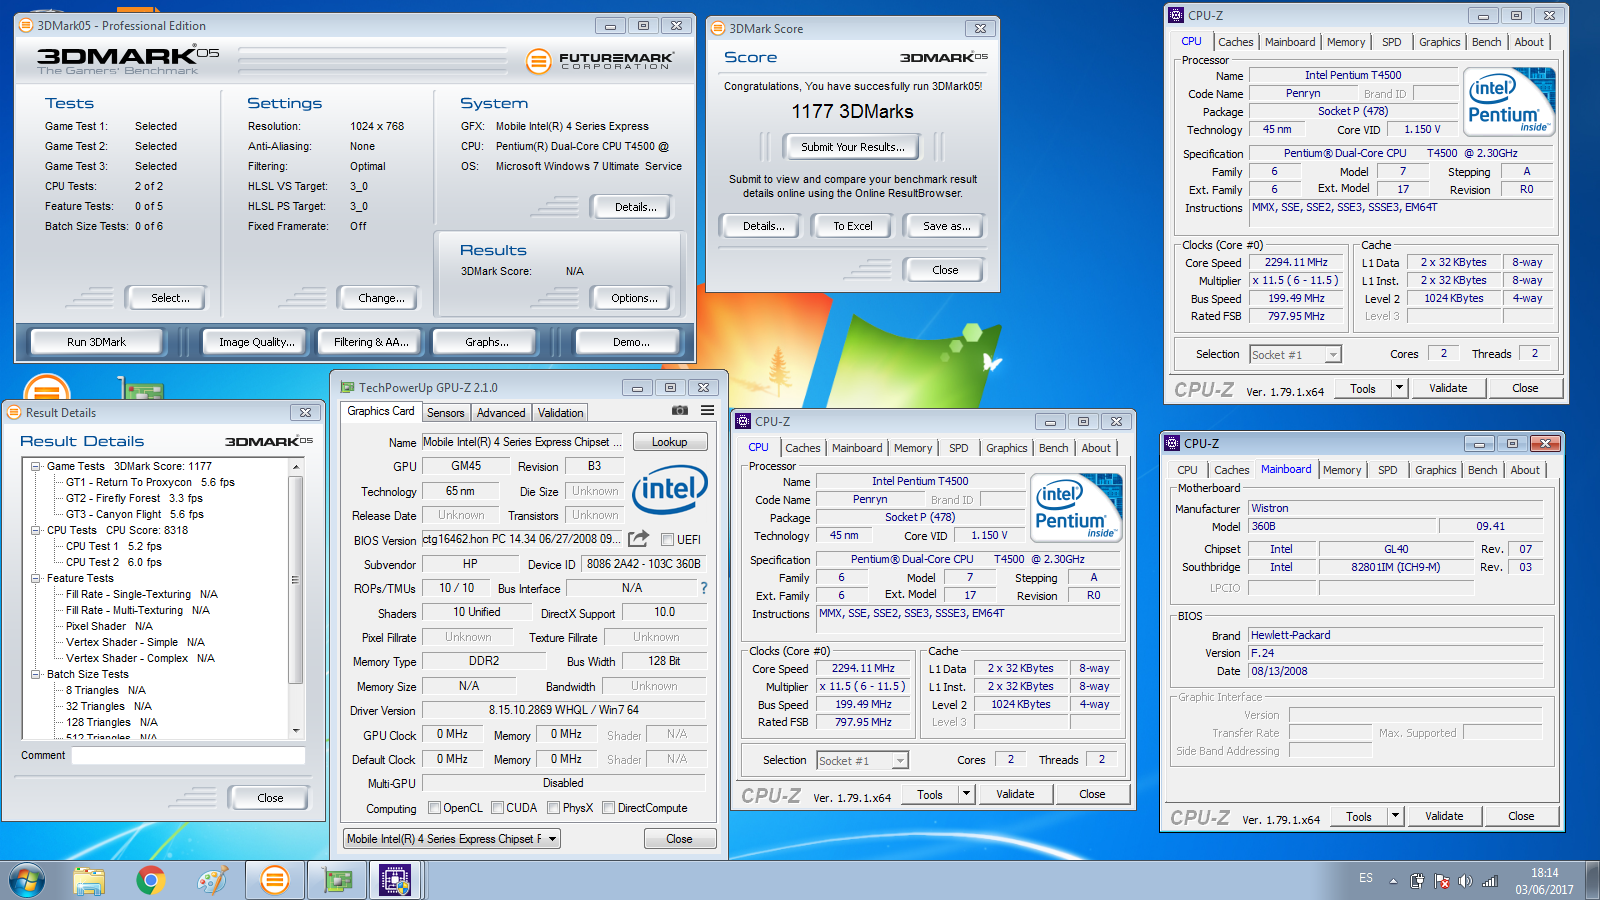Launch Google Chrome from the taskbar
The image size is (1600, 900).
point(151,880)
